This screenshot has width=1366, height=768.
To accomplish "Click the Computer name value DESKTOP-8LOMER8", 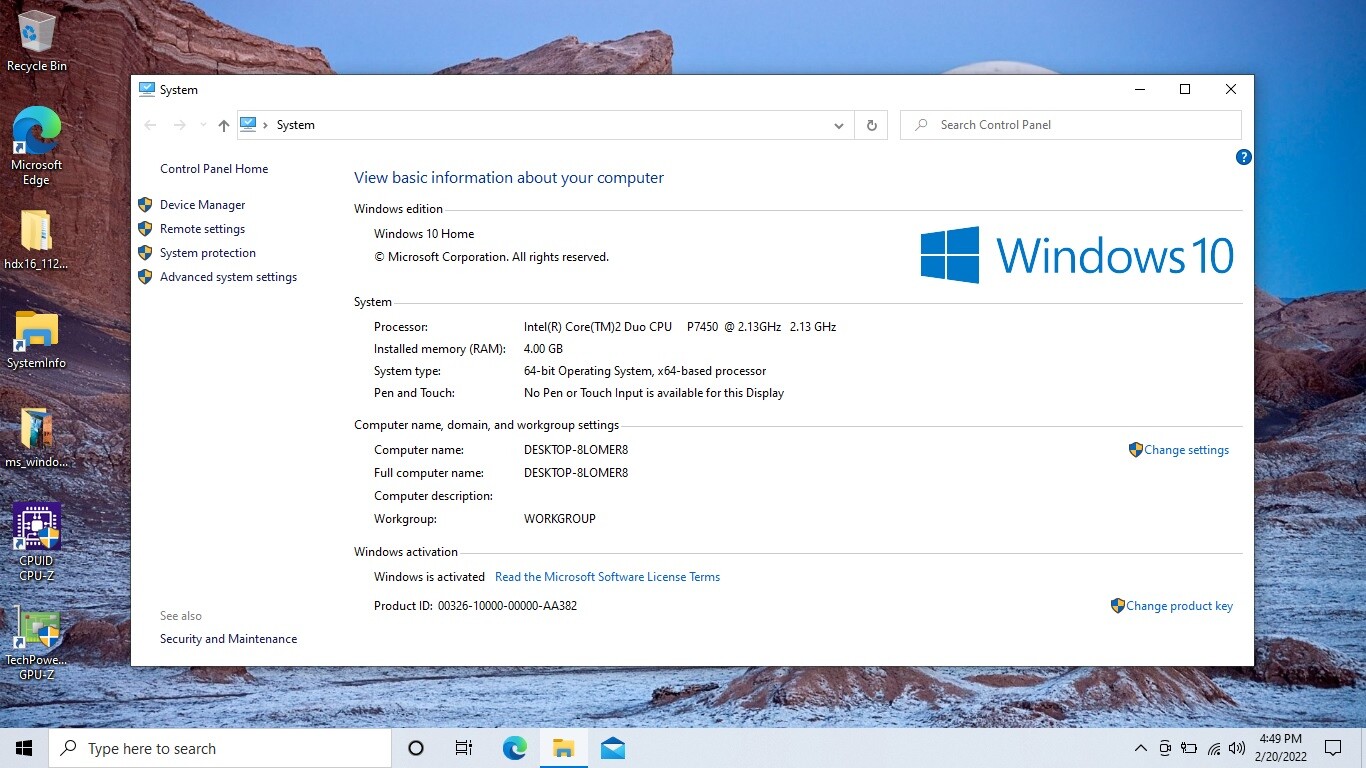I will (x=576, y=450).
